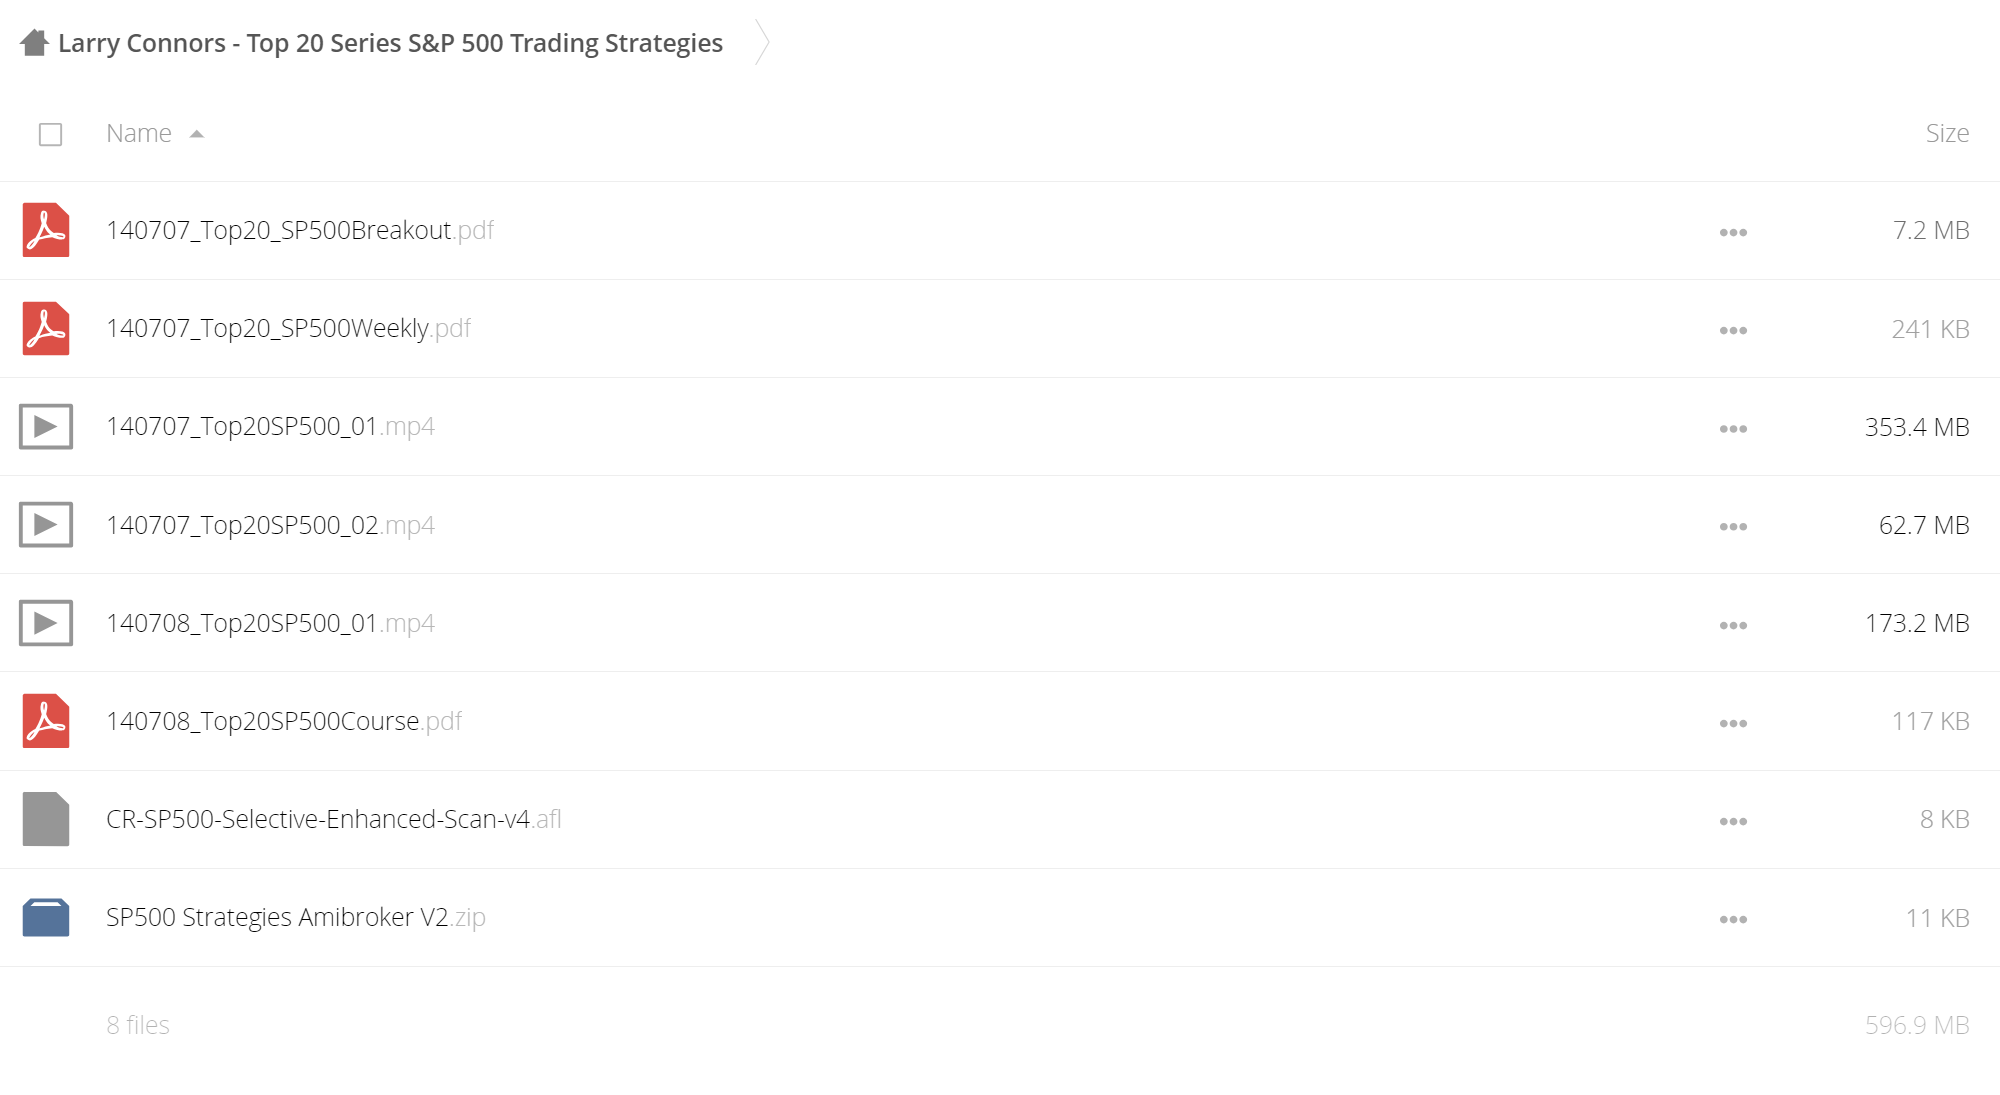
Task: Click the home icon in breadcrumb
Action: click(34, 43)
